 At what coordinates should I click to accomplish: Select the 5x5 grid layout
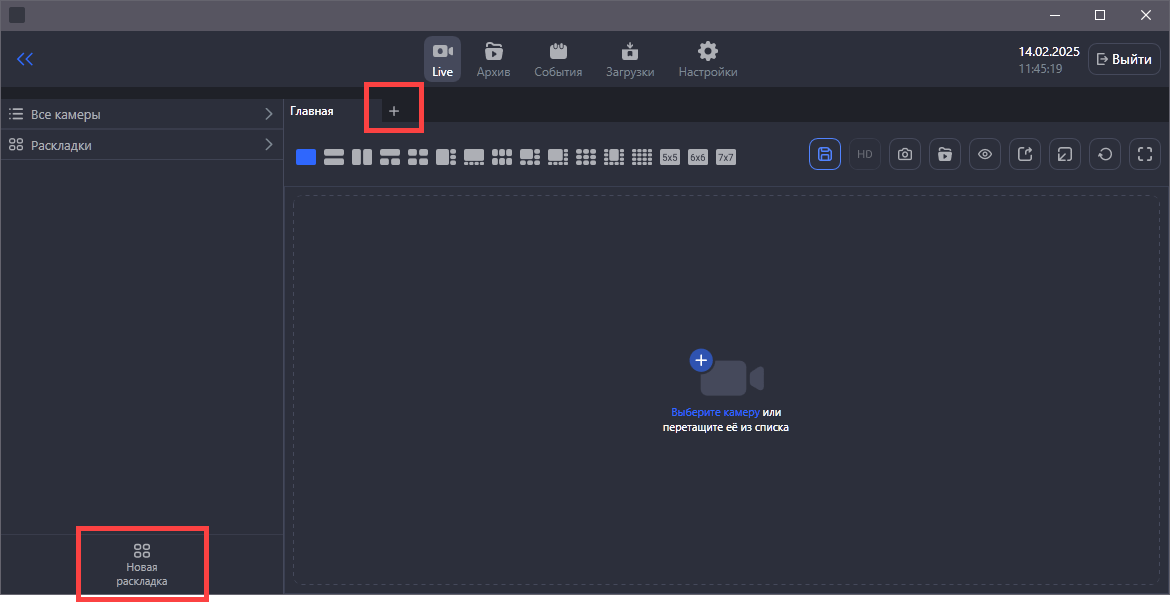670,157
